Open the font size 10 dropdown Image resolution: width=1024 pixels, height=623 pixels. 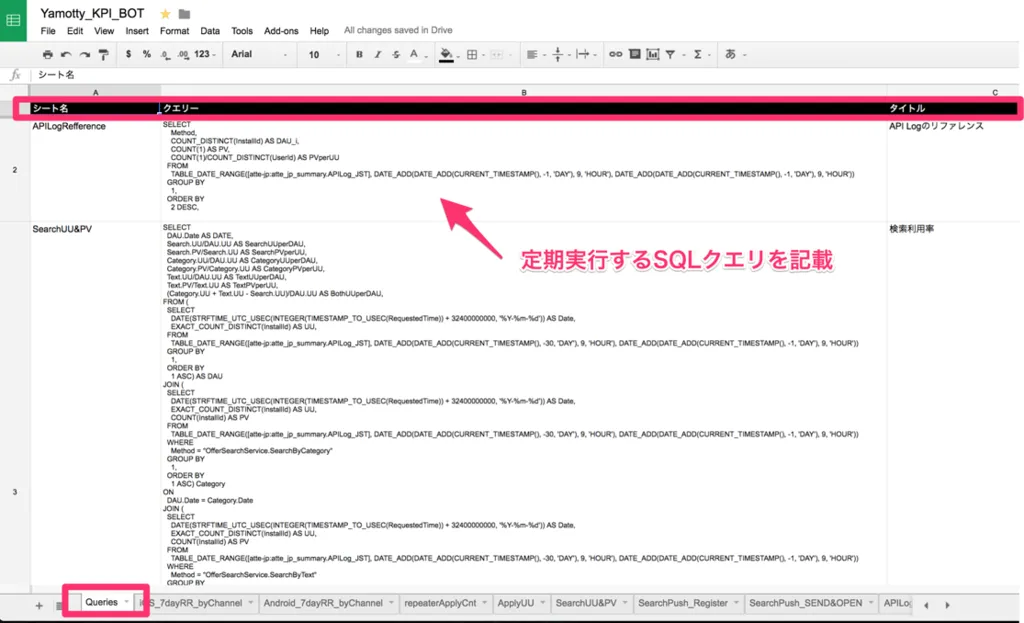pos(322,54)
